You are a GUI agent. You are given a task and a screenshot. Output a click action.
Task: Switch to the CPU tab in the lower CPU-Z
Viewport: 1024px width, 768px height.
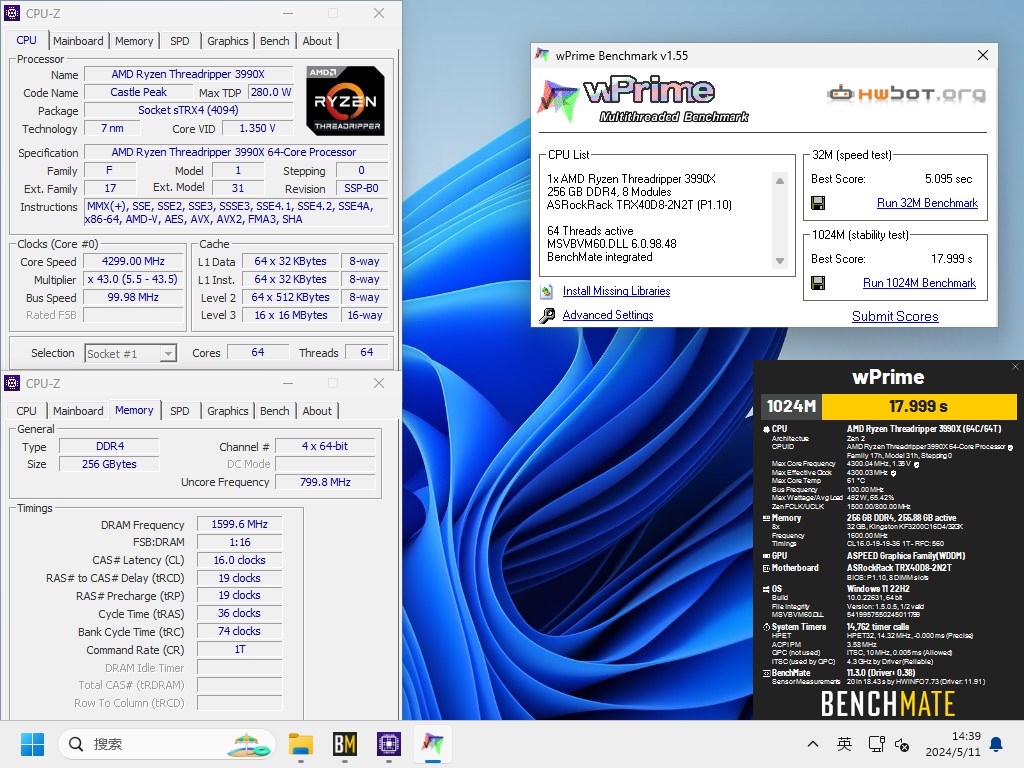[x=26, y=411]
